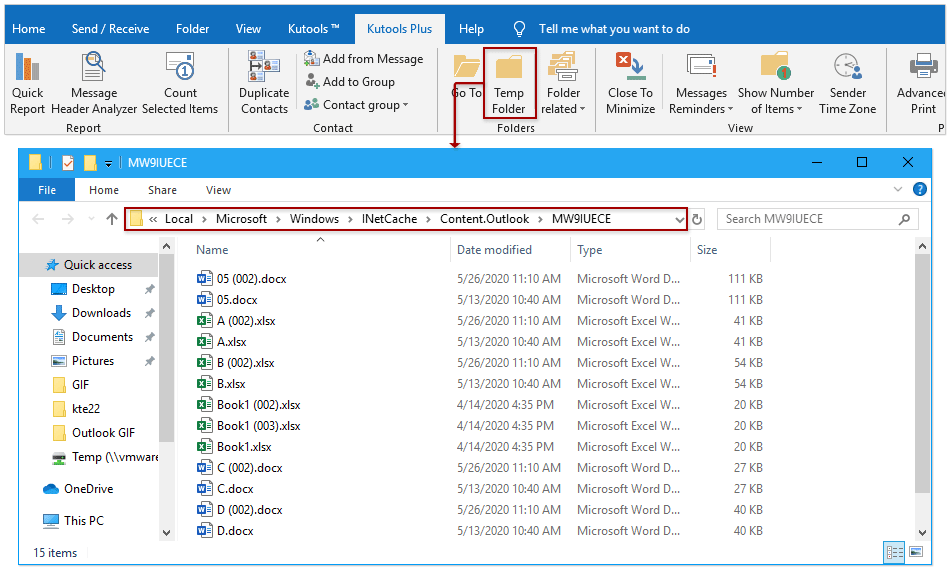The image size is (950, 571).
Task: Click Explorer back arrow
Action: click(x=38, y=219)
